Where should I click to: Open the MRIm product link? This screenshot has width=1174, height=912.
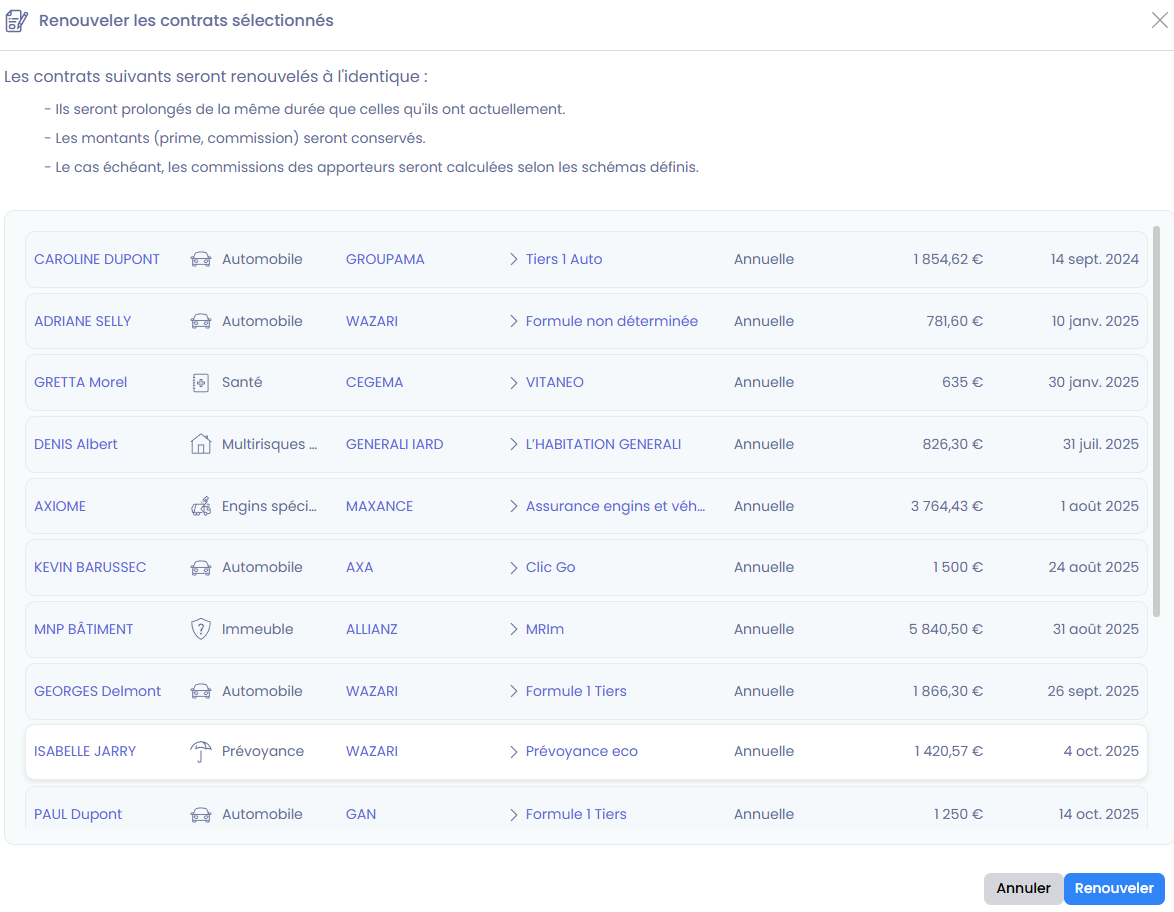point(544,629)
